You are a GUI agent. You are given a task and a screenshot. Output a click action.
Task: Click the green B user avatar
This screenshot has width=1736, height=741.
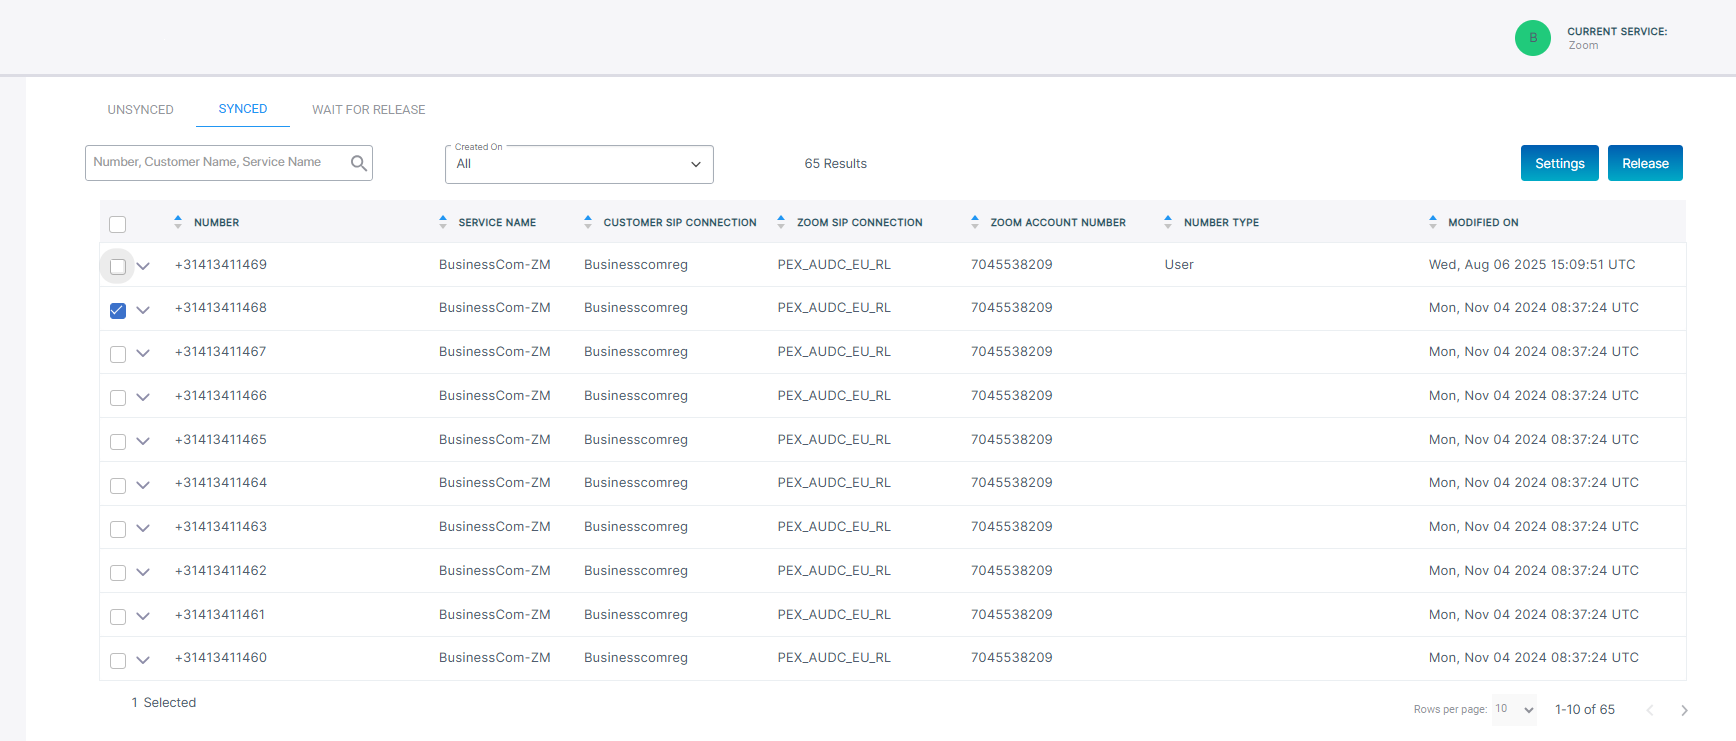(1532, 38)
